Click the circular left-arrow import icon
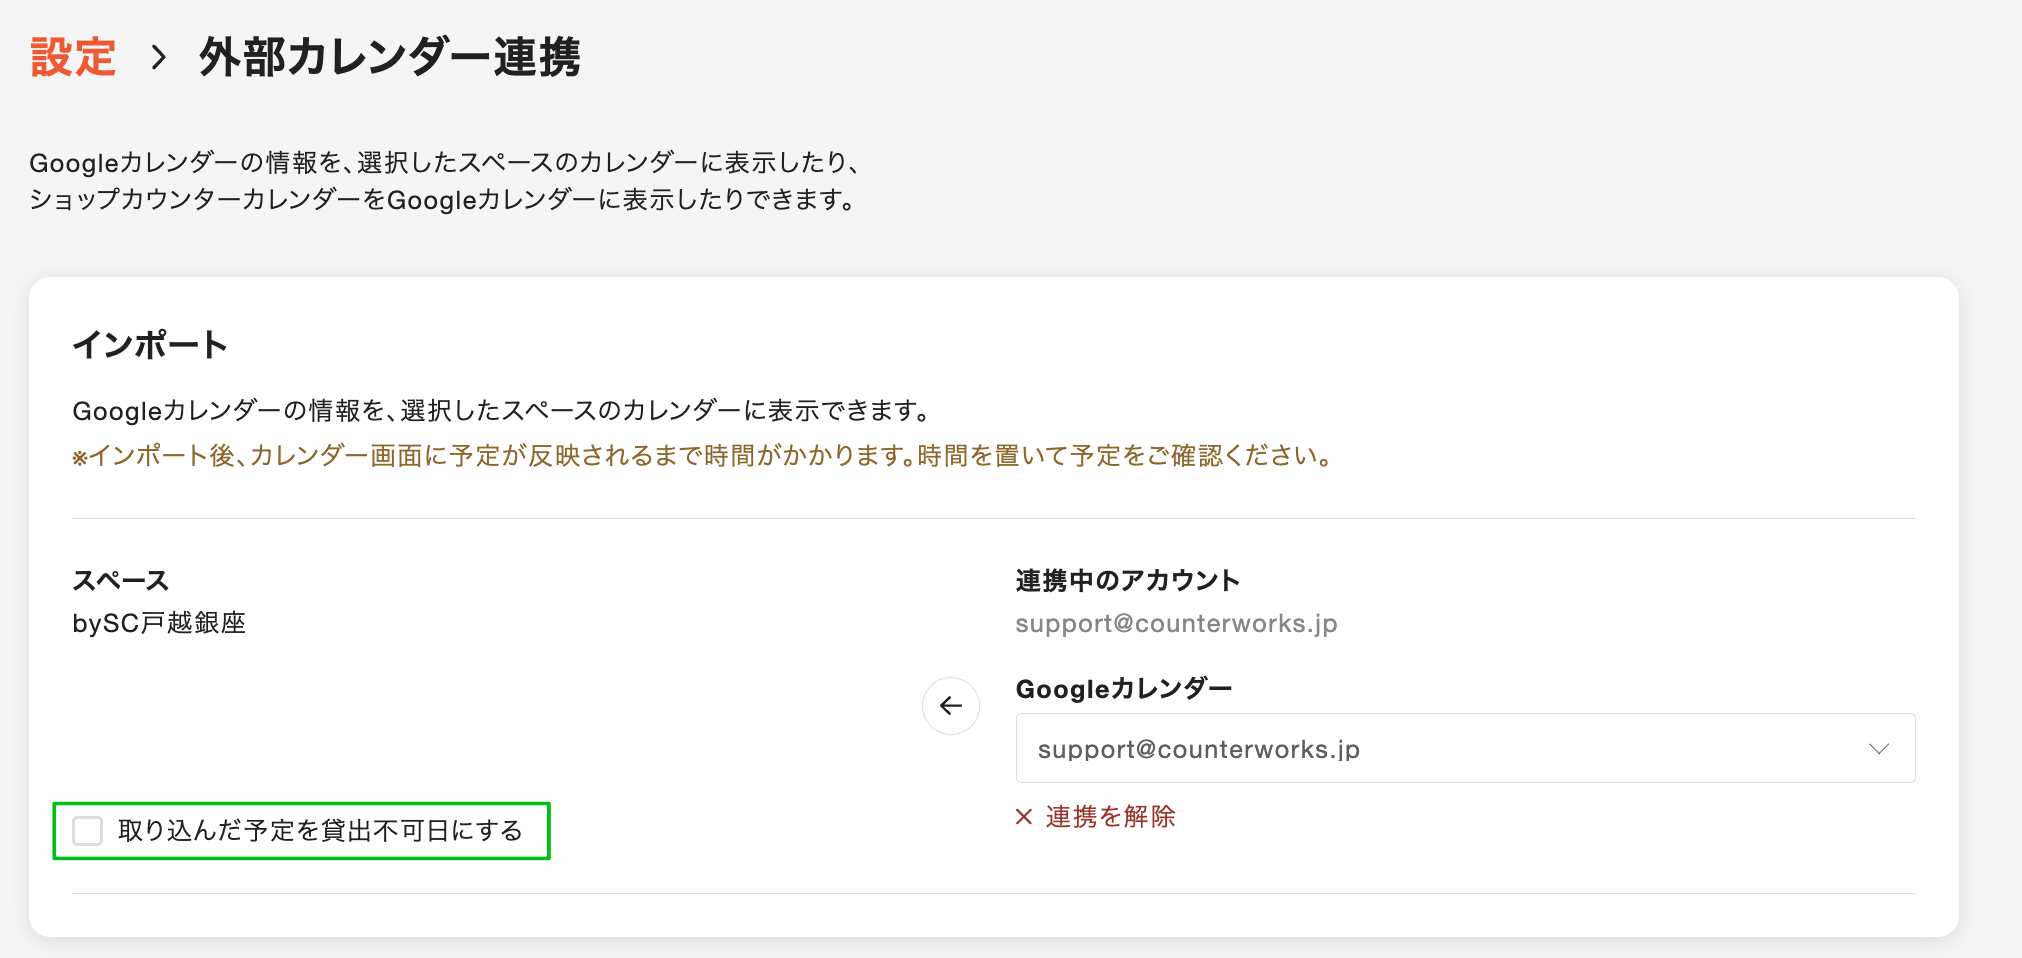 (x=950, y=706)
